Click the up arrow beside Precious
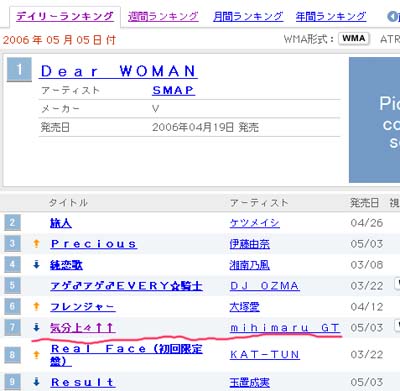 pos(36,244)
